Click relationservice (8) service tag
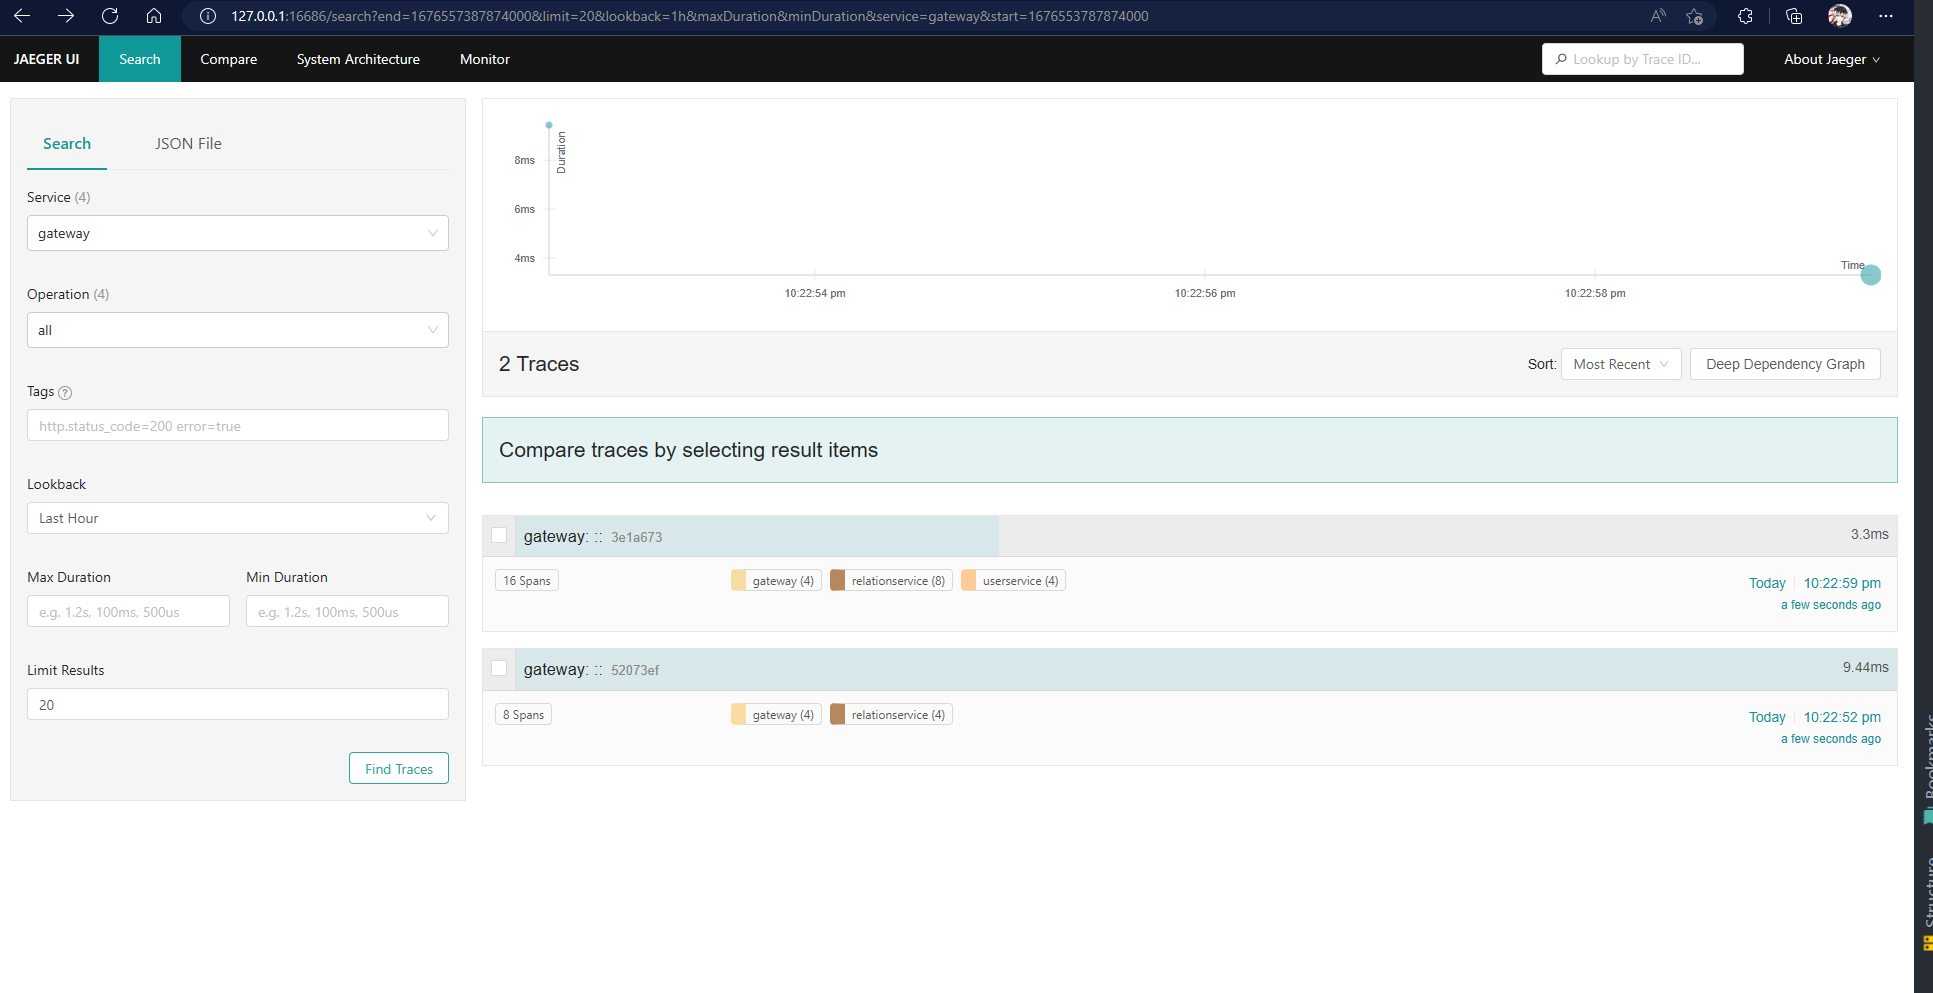Viewport: 1933px width, 993px height. point(891,580)
